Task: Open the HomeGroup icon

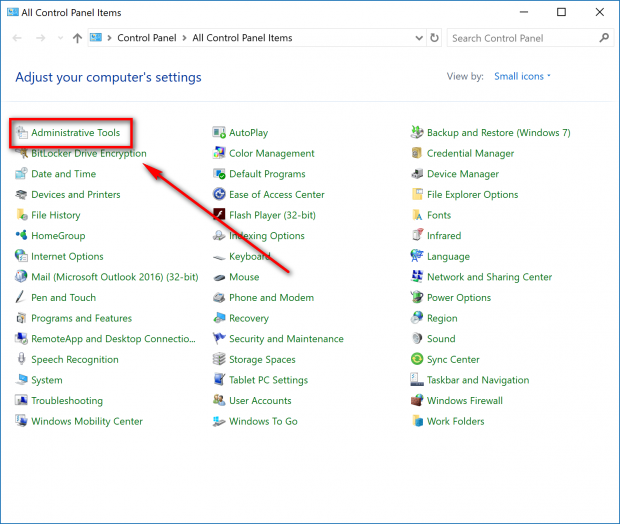Action: click(x=21, y=235)
